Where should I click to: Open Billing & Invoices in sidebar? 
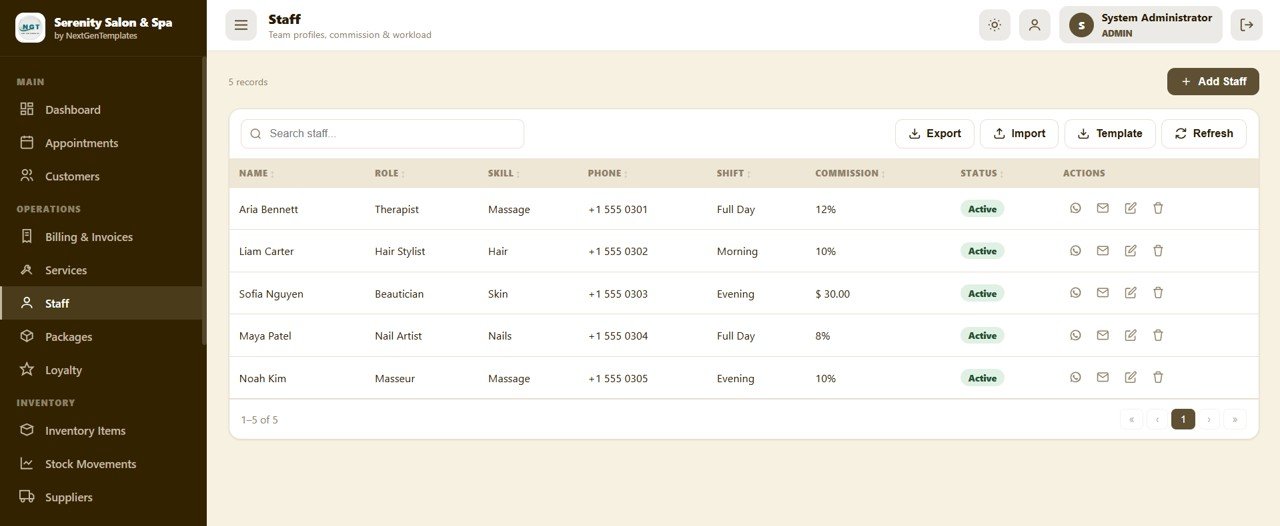pyautogui.click(x=102, y=237)
